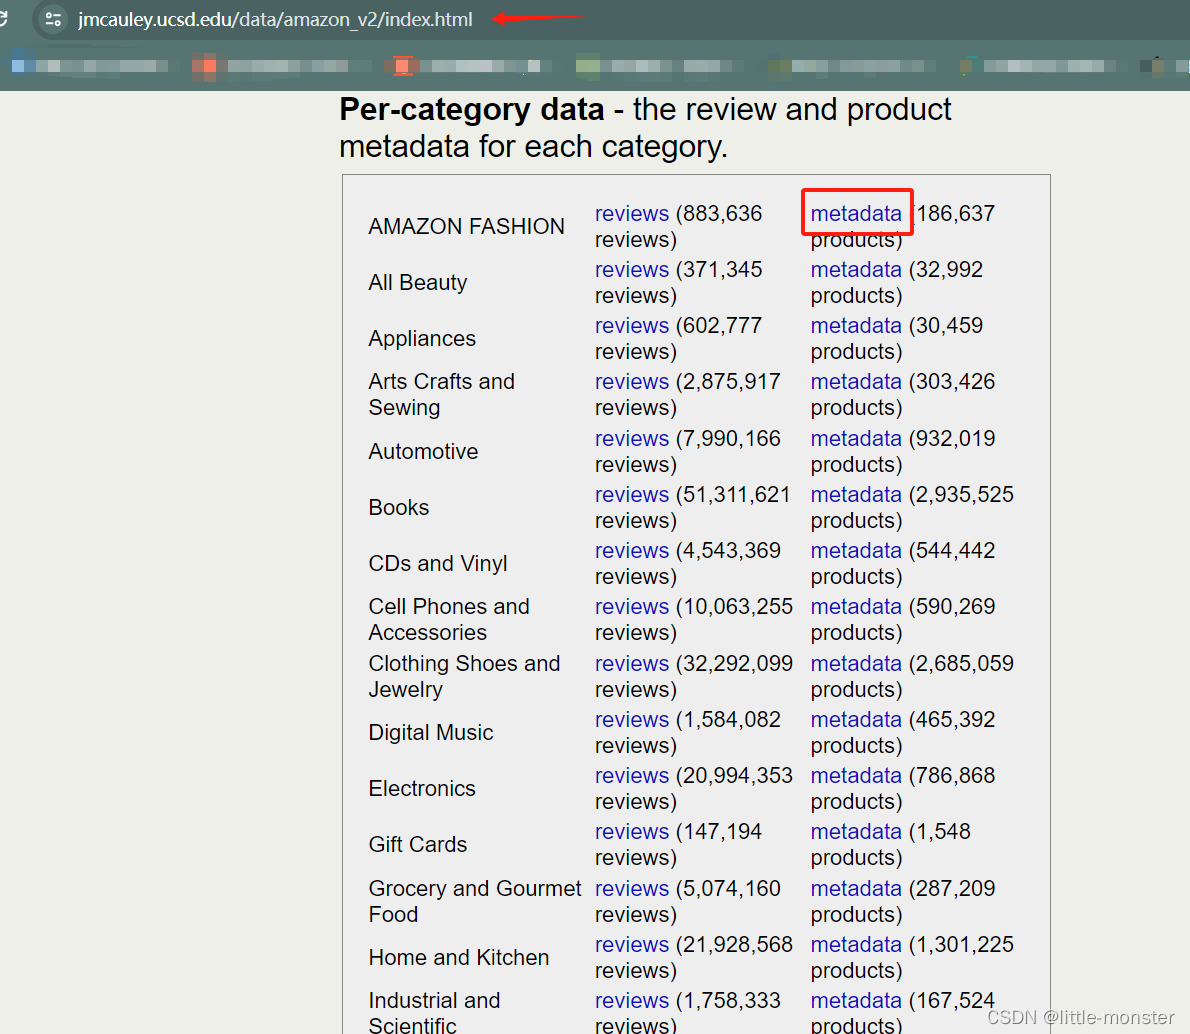This screenshot has width=1190, height=1034.
Task: Click the '(32,292,099' Clothing review count
Action: tap(733, 664)
